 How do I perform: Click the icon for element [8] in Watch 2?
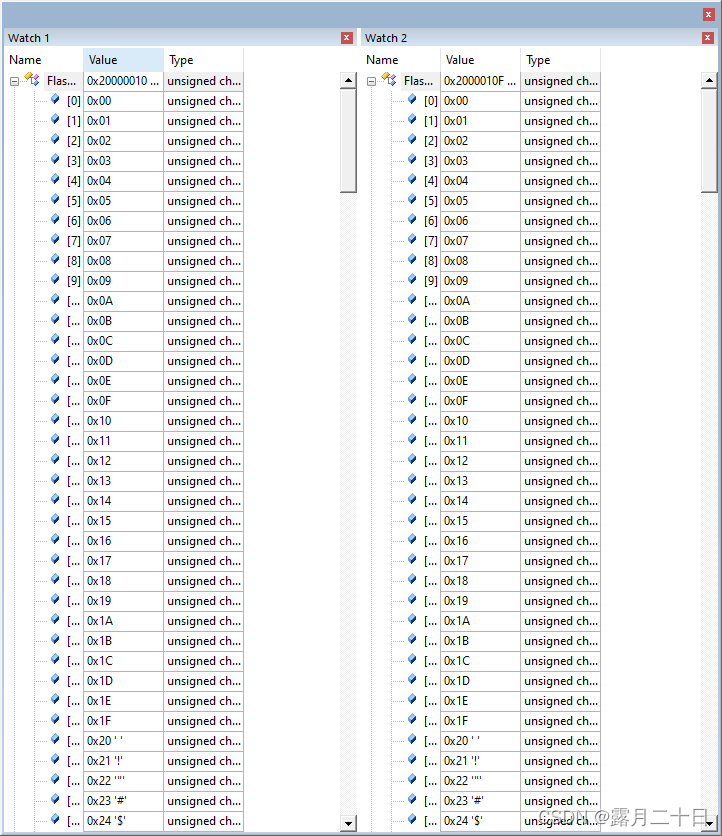(412, 260)
